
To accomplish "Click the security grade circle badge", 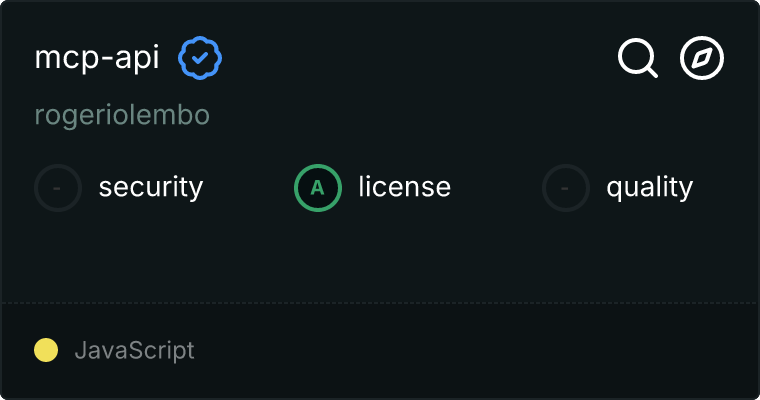I will (58, 187).
